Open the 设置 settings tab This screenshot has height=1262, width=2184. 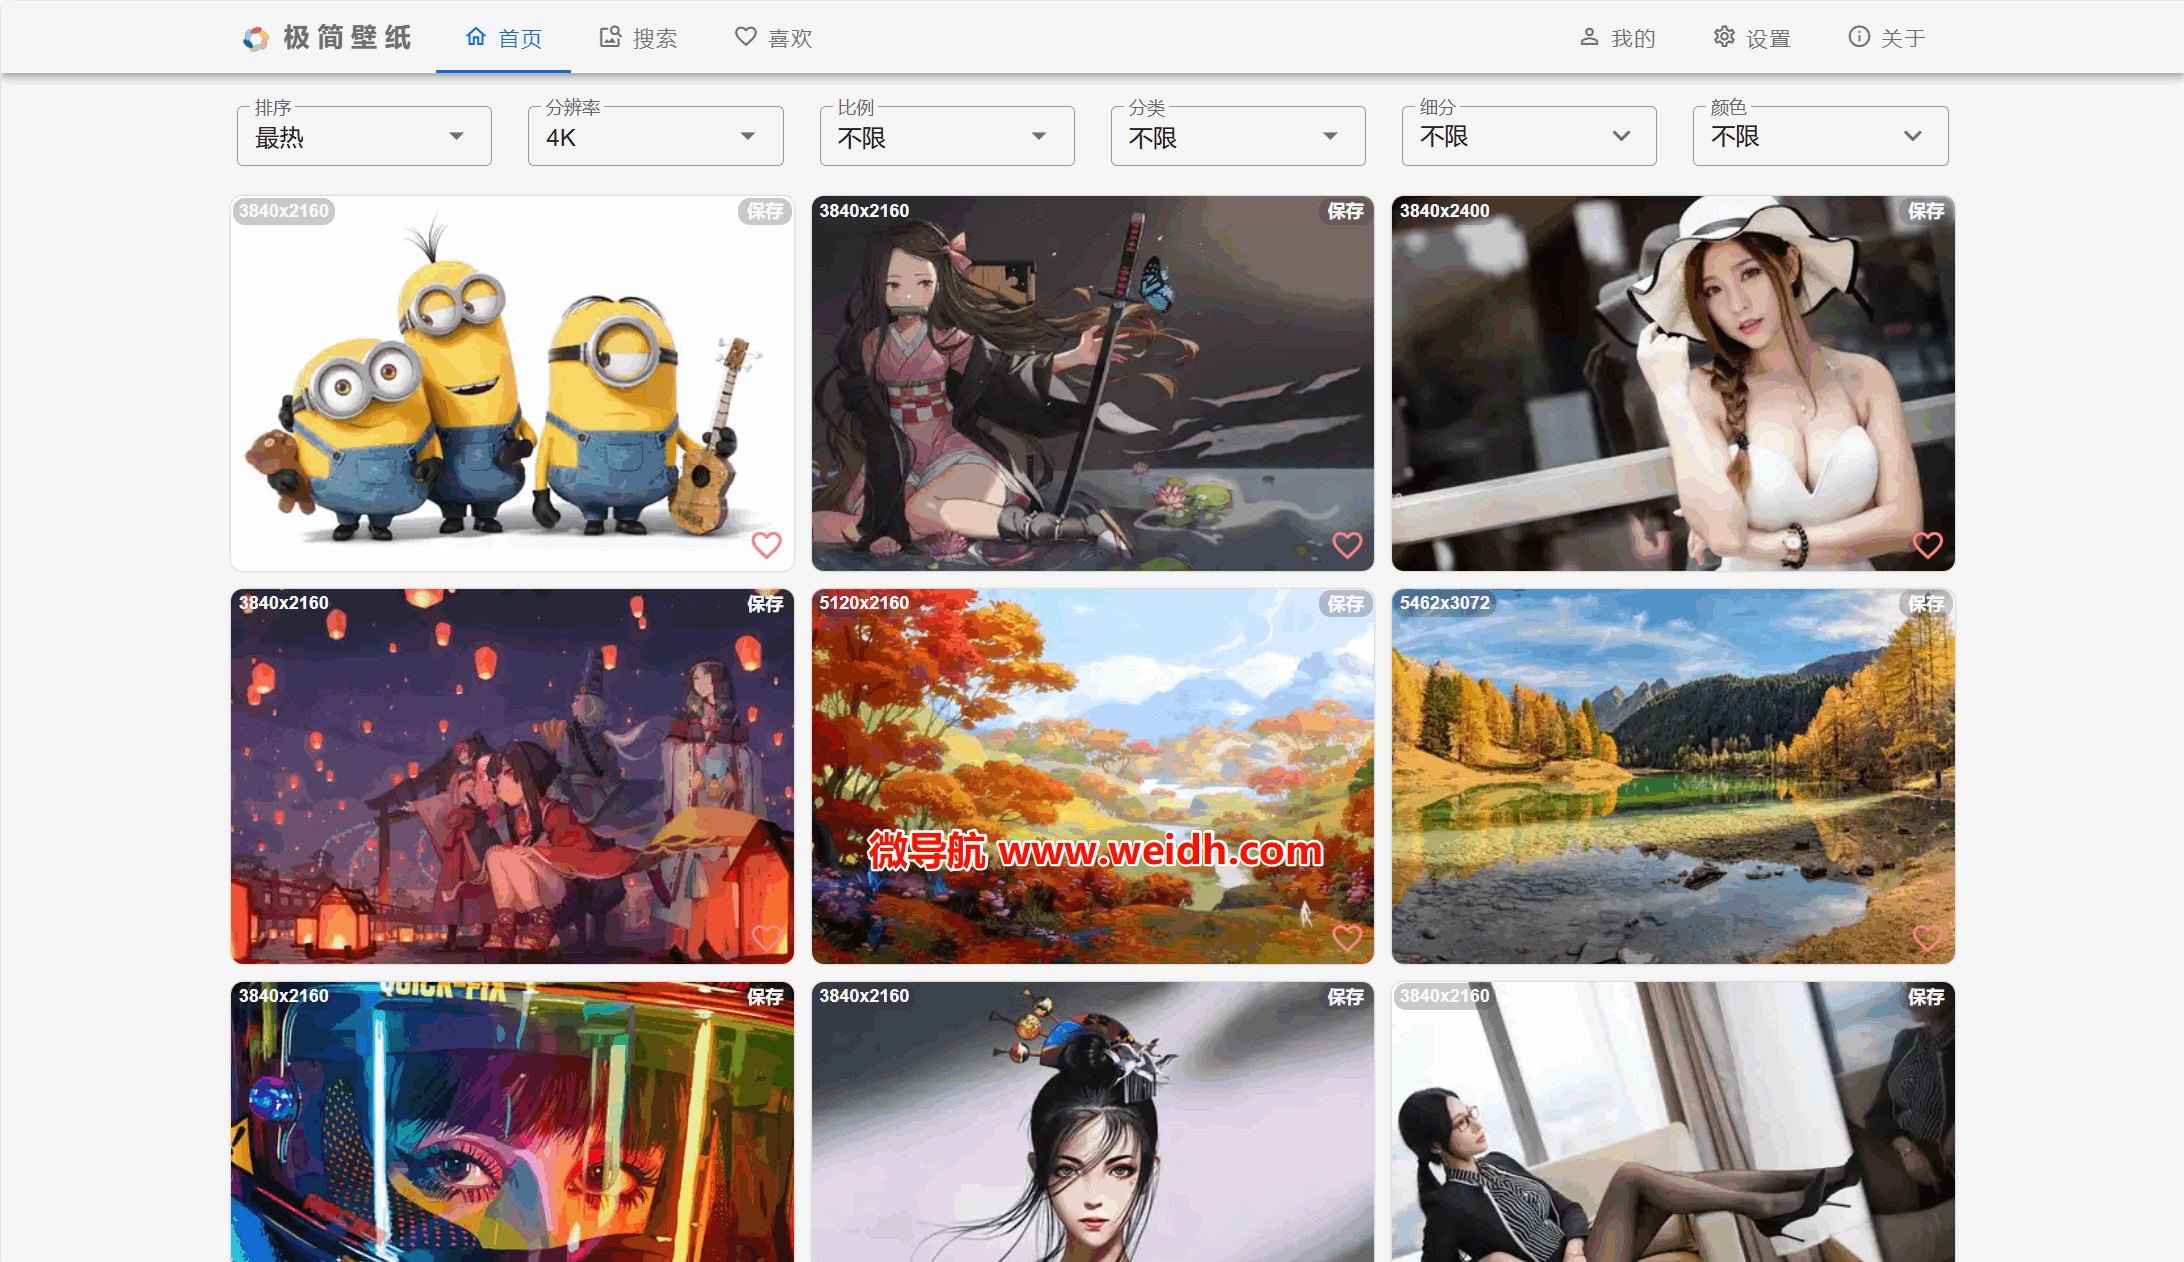(x=1752, y=38)
